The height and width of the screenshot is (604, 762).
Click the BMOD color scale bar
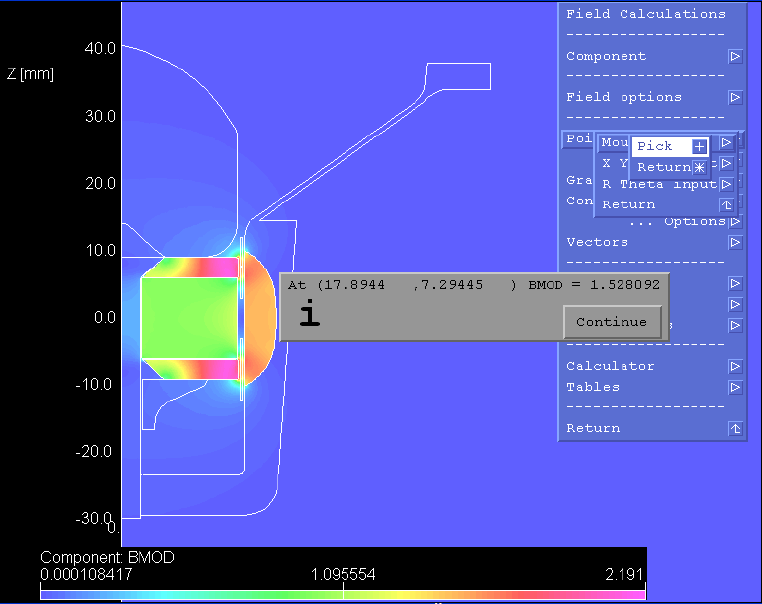coord(343,594)
